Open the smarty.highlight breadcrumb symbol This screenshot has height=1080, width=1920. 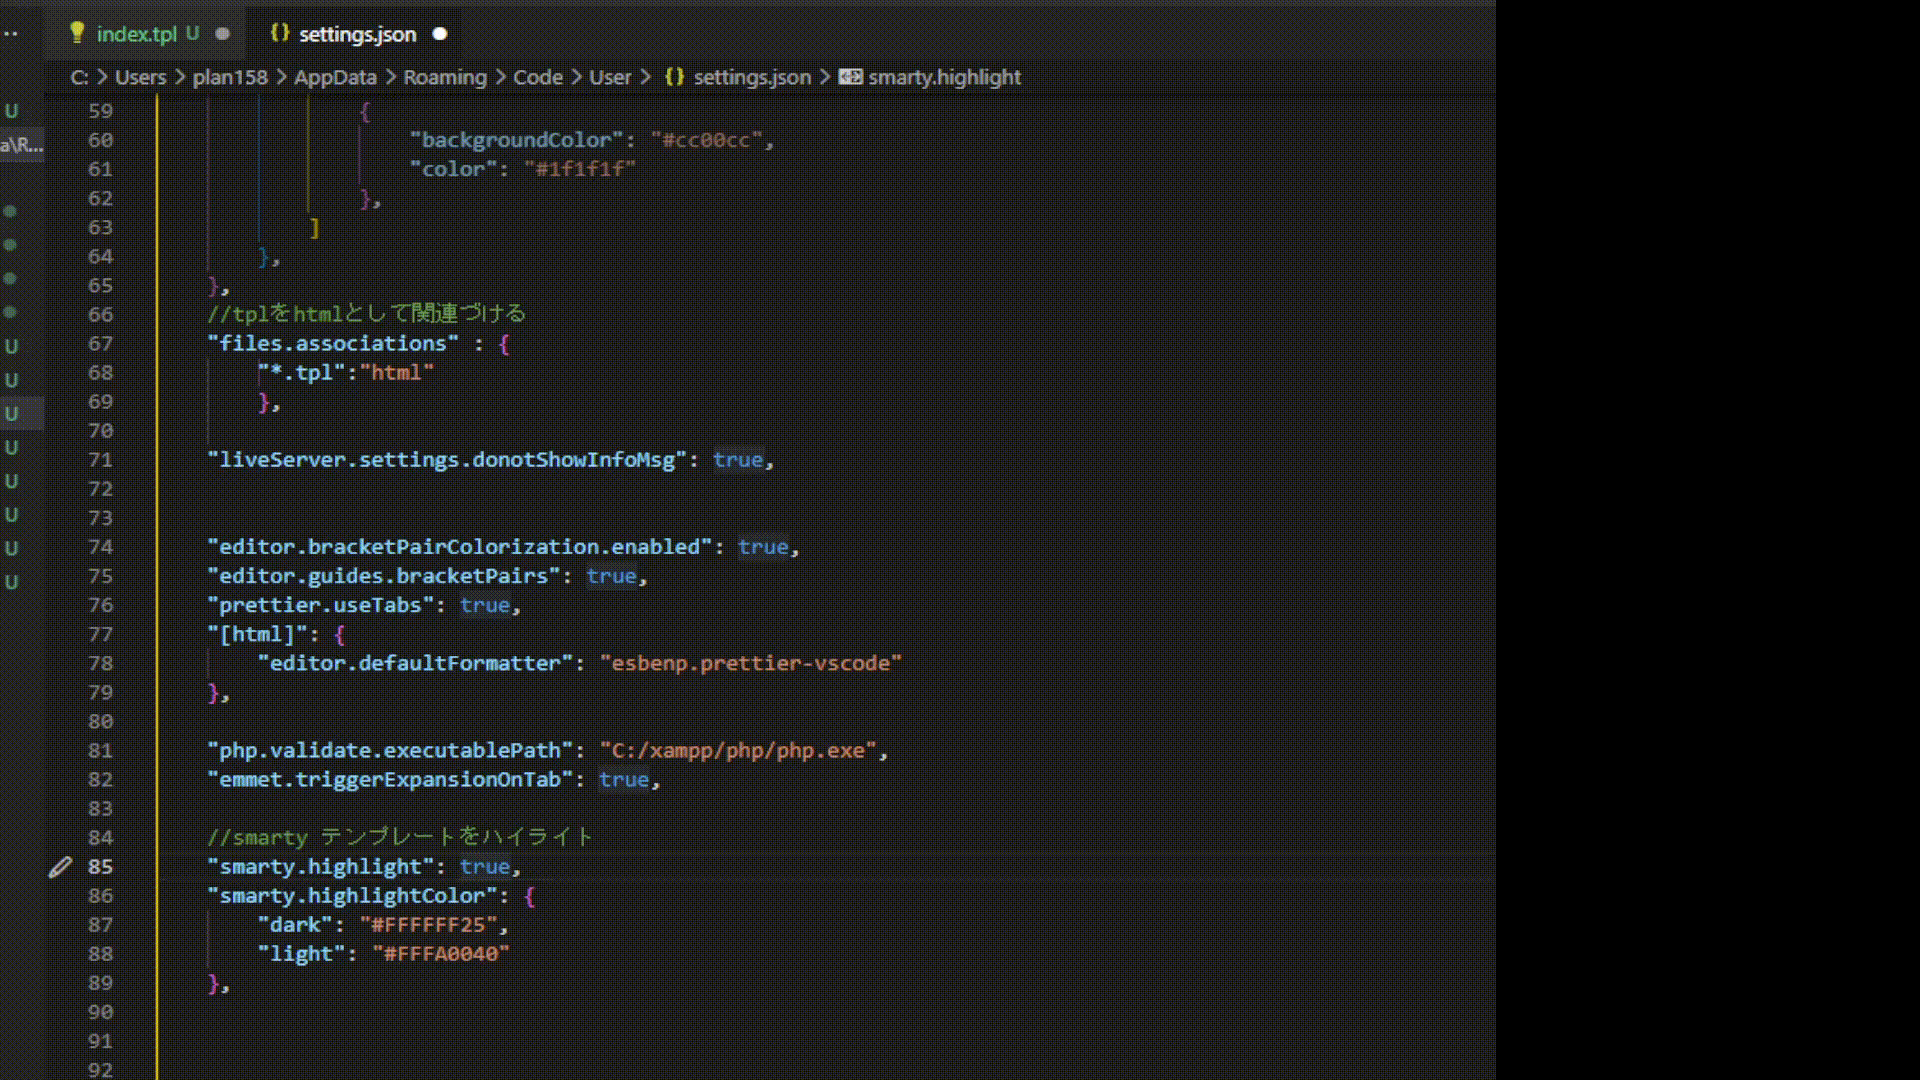tap(931, 77)
